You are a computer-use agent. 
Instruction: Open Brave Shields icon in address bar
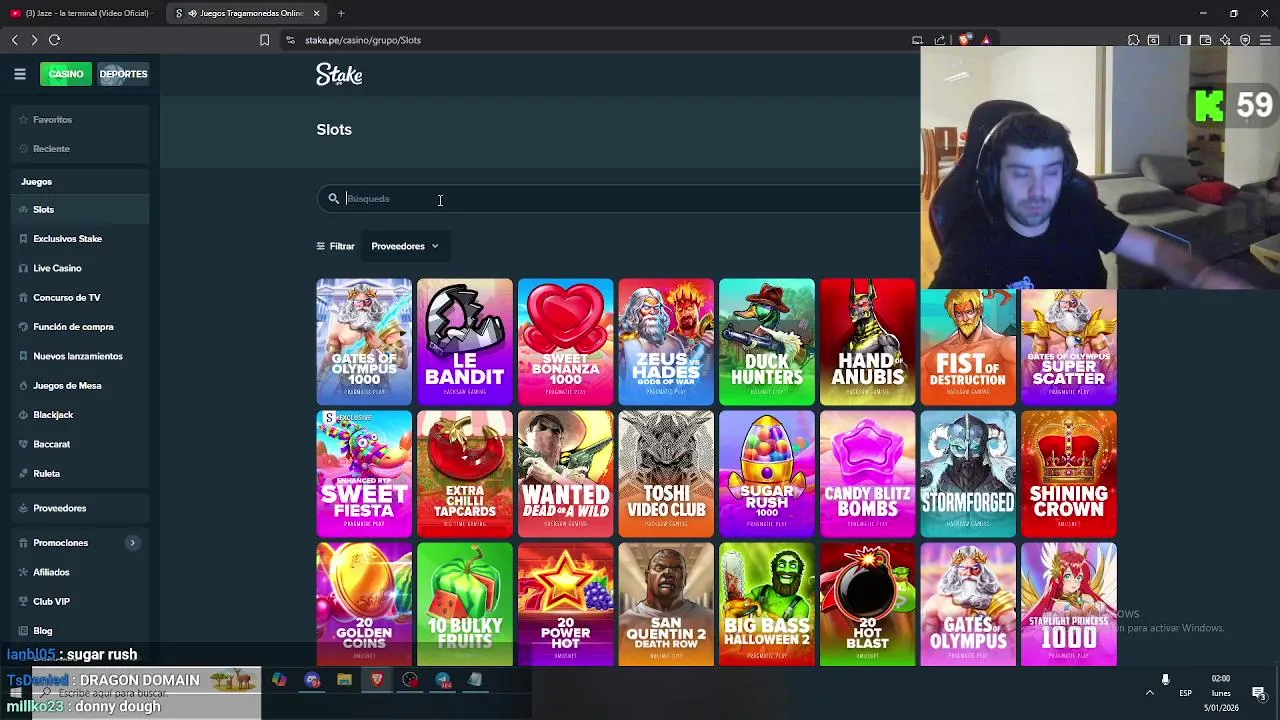(x=964, y=40)
